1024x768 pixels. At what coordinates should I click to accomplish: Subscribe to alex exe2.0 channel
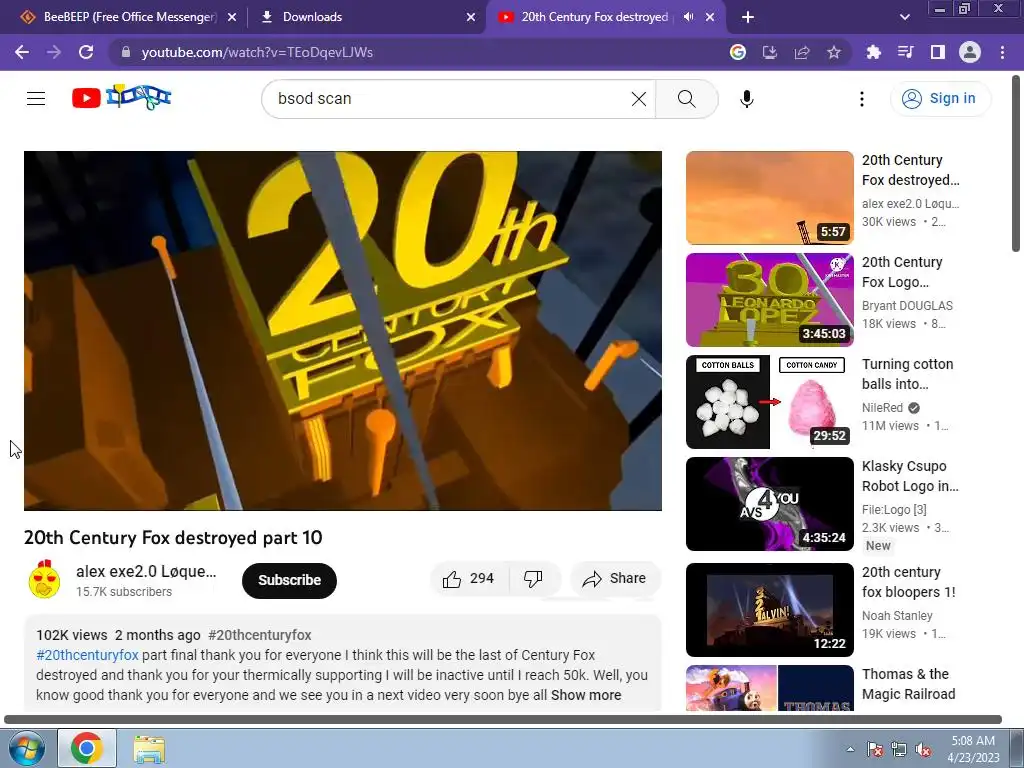click(x=289, y=581)
